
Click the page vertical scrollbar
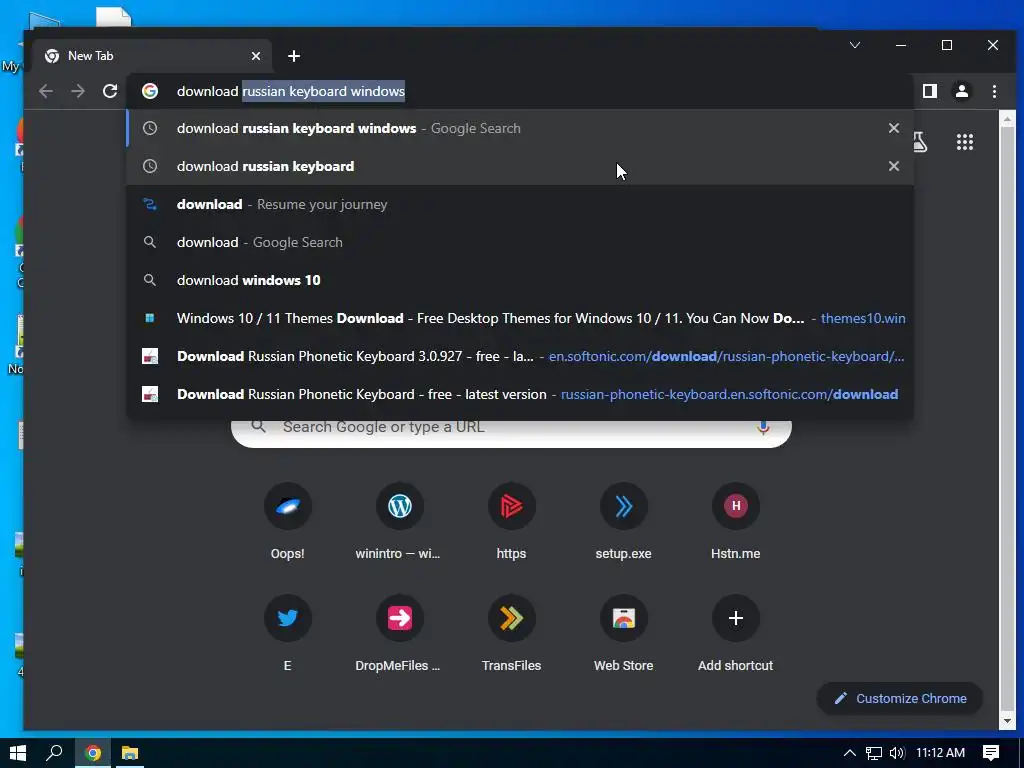click(x=1007, y=420)
